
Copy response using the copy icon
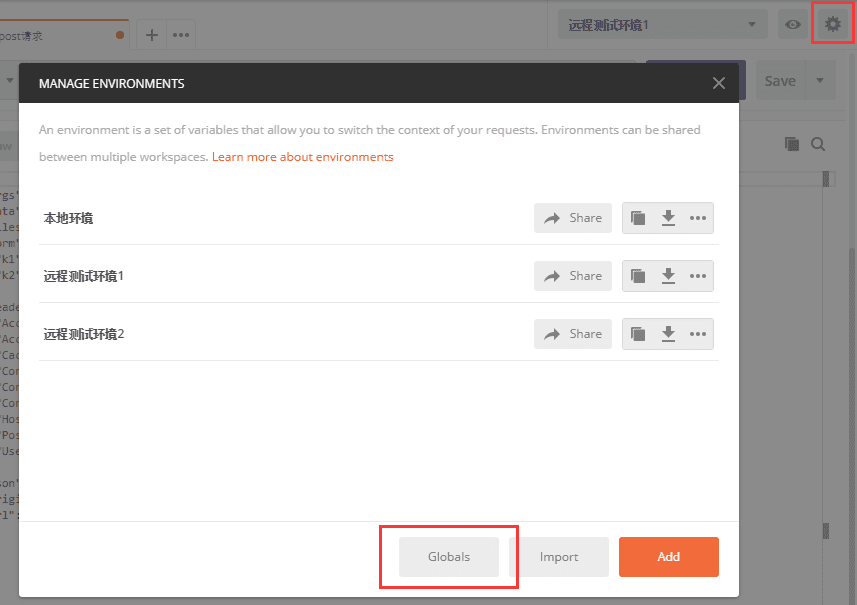(x=791, y=144)
